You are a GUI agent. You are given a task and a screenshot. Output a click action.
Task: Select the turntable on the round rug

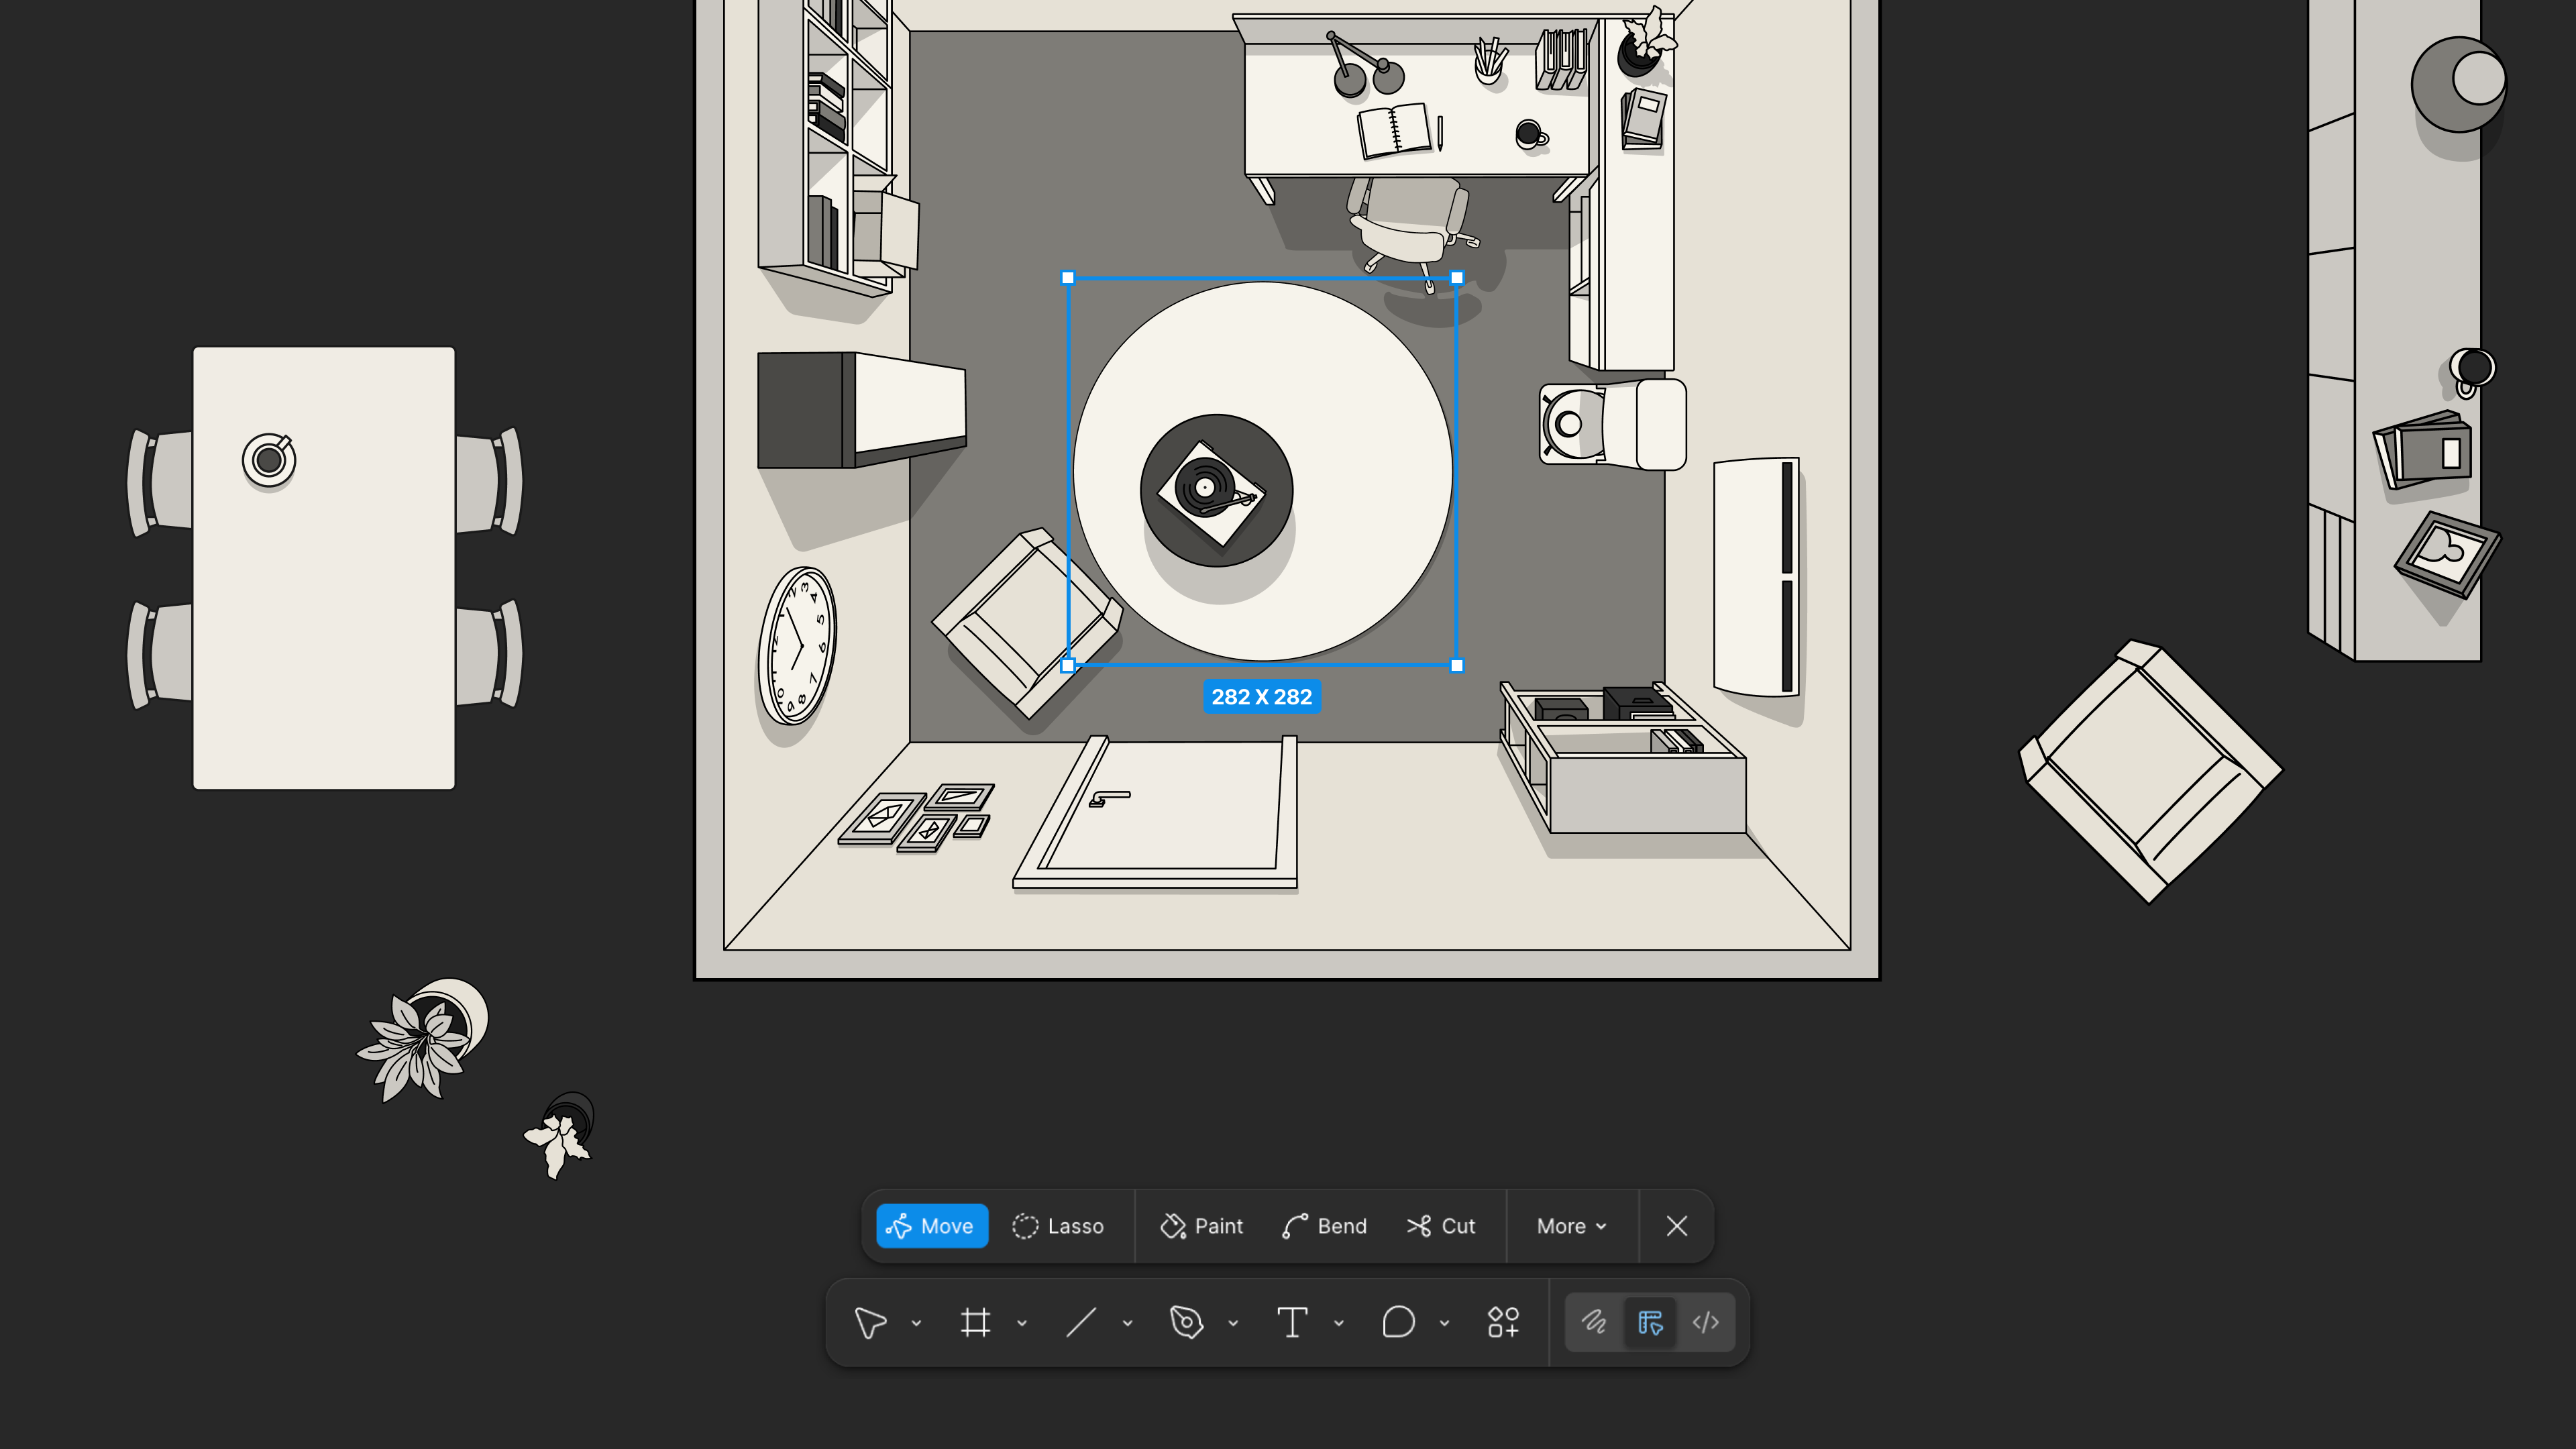(x=1211, y=493)
